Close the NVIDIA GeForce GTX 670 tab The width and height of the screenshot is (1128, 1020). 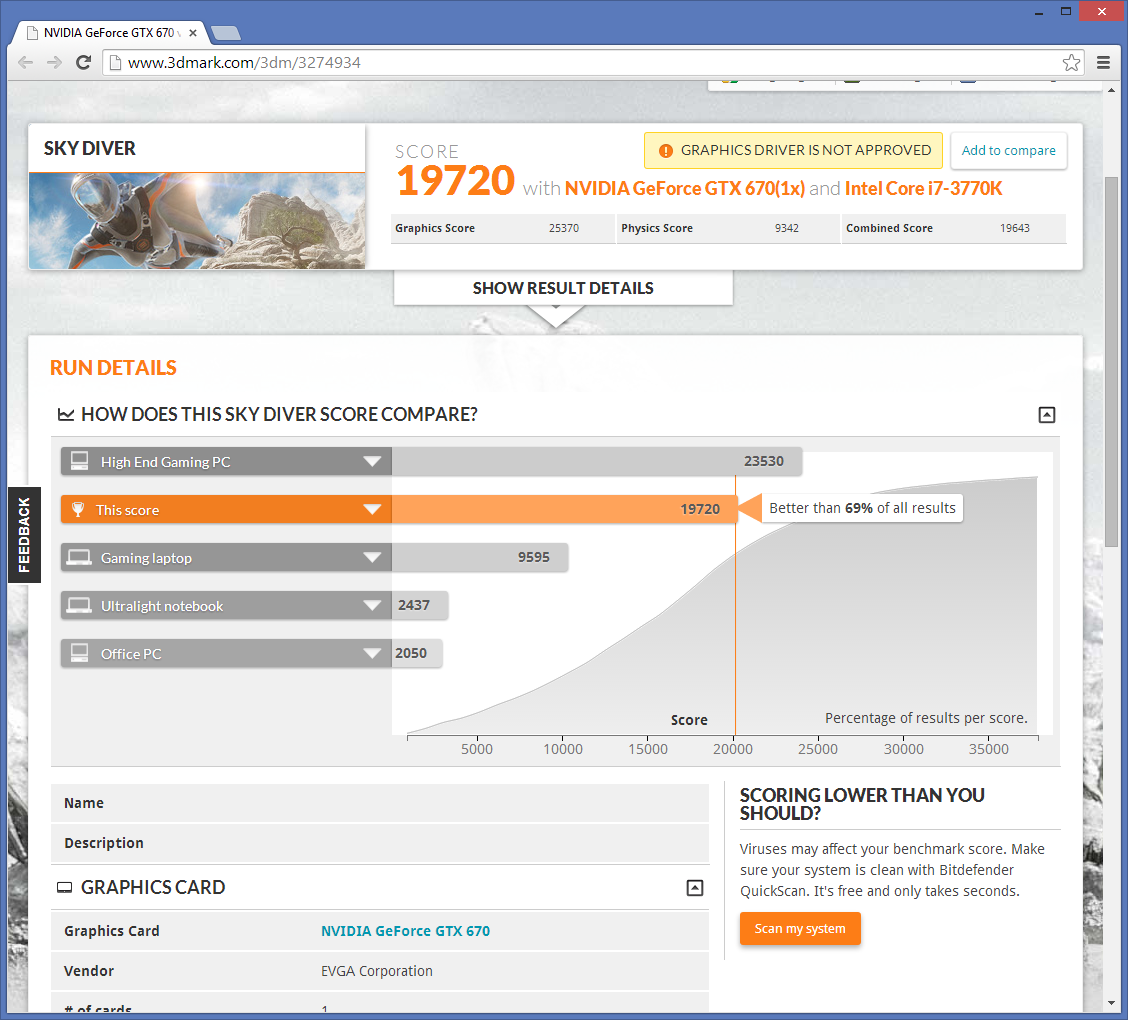click(x=193, y=33)
